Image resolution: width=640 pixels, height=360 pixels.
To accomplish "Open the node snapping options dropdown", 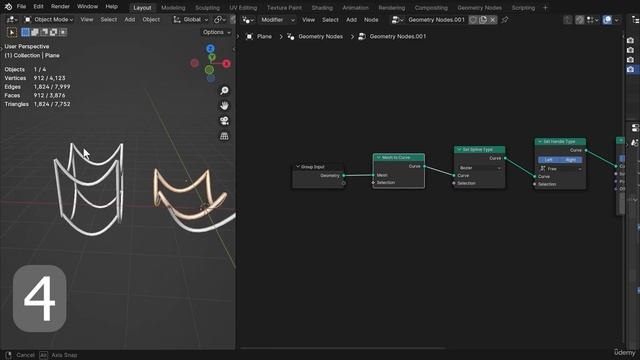I will pyautogui.click(x=592, y=20).
